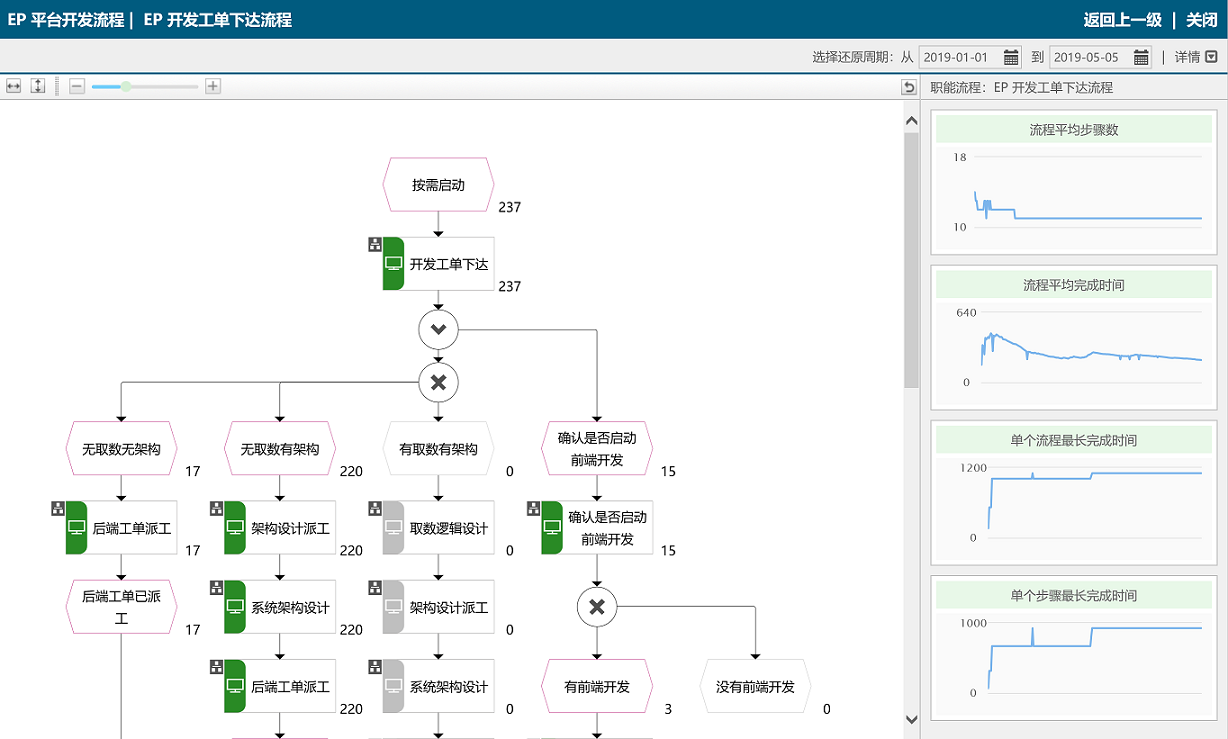Click the 返回上一级 link

[1122, 20]
